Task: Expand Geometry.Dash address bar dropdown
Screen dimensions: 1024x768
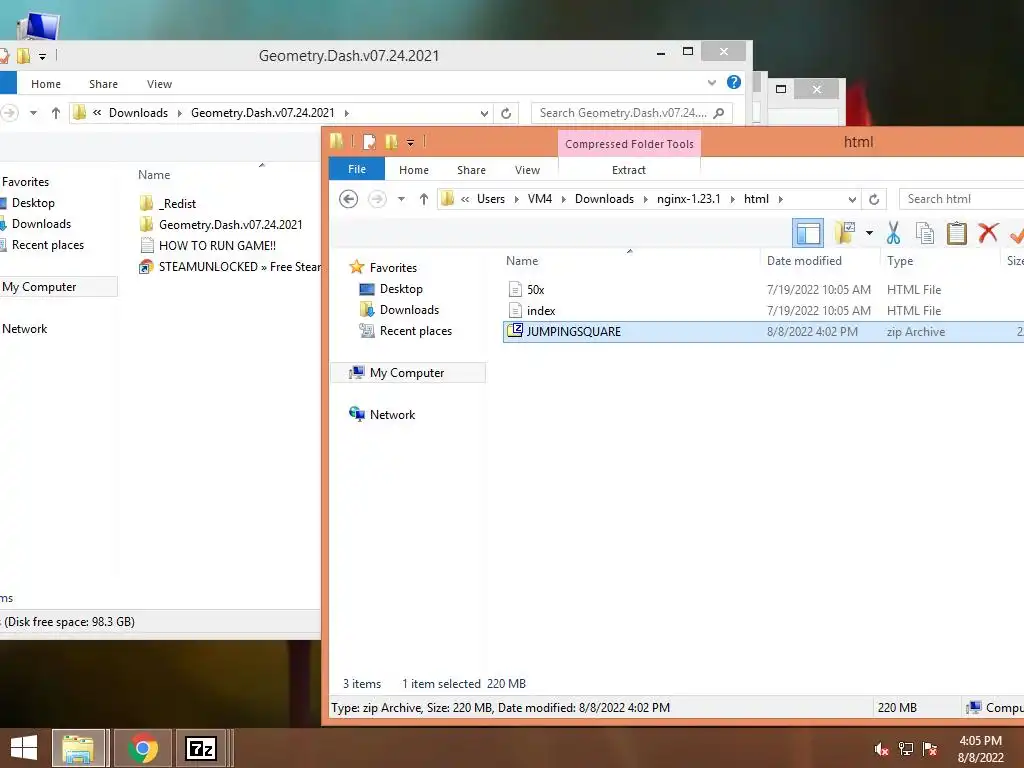Action: [484, 113]
